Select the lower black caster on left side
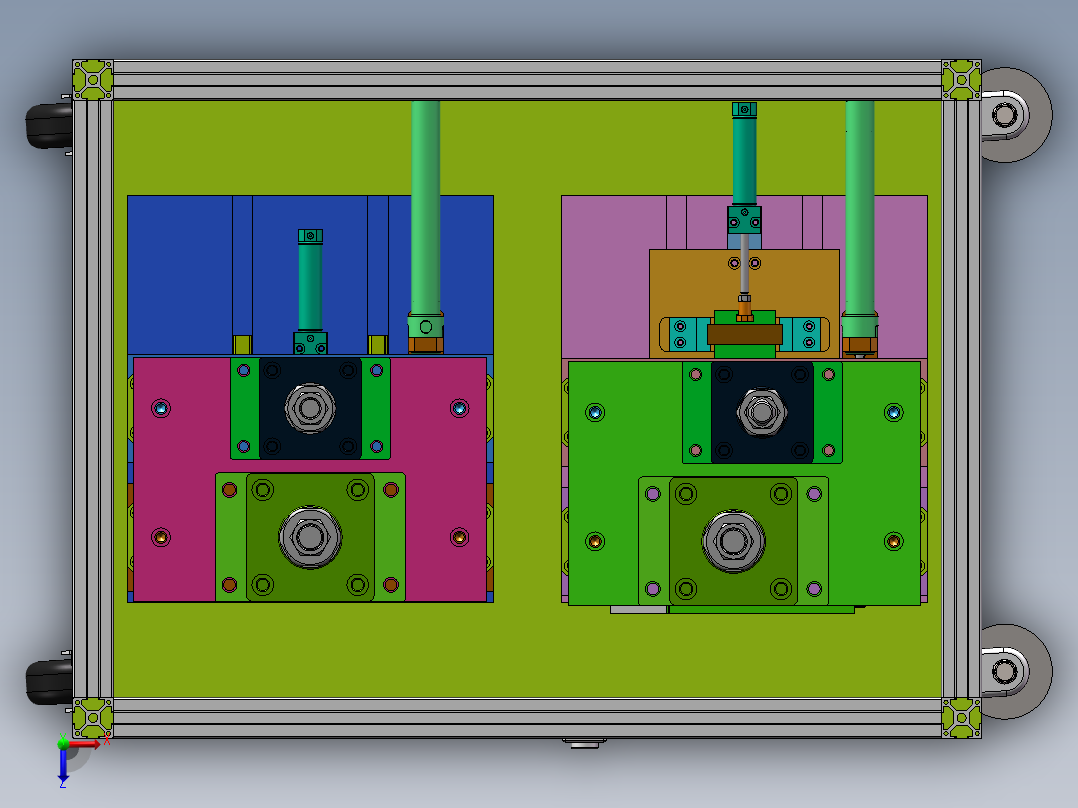 click(49, 681)
